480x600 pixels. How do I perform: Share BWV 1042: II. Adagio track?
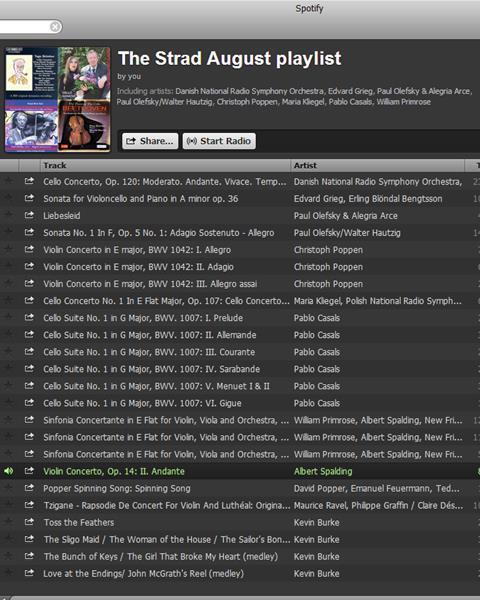[x=29, y=266]
